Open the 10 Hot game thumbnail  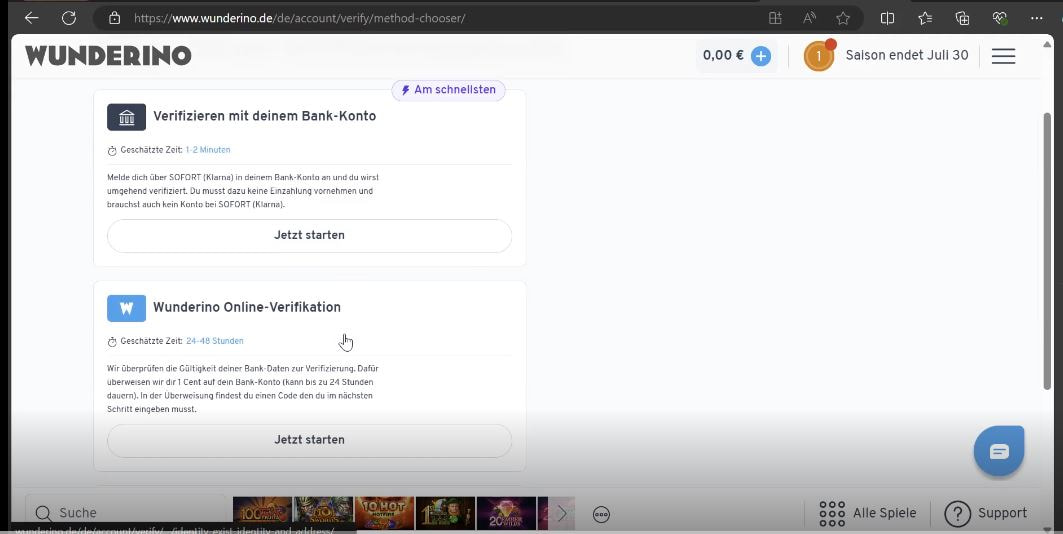pyautogui.click(x=384, y=513)
